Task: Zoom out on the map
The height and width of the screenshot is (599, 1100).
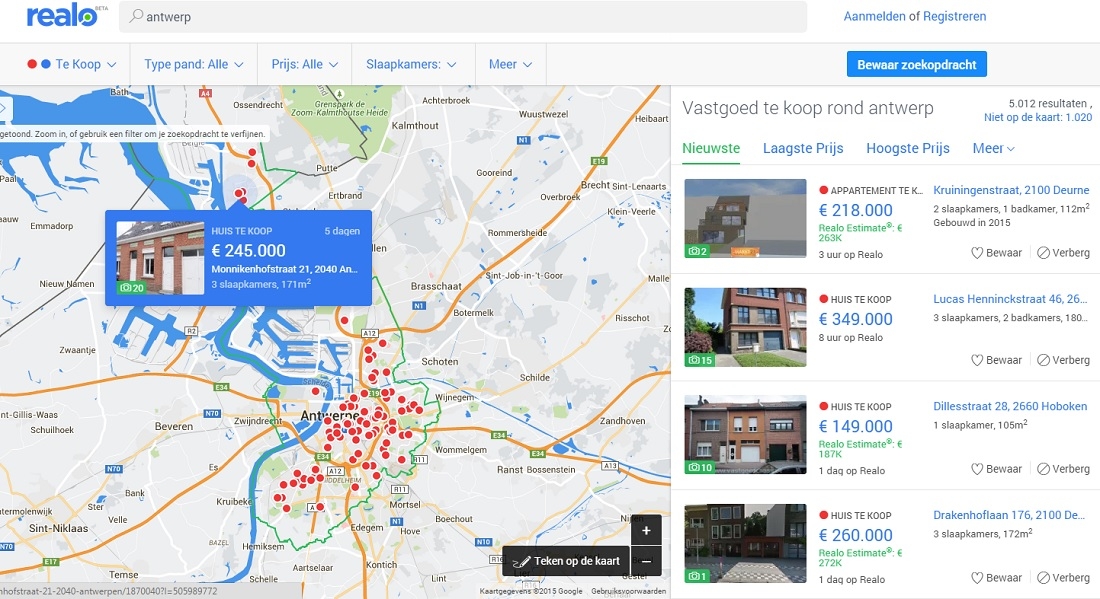Action: coord(646,561)
